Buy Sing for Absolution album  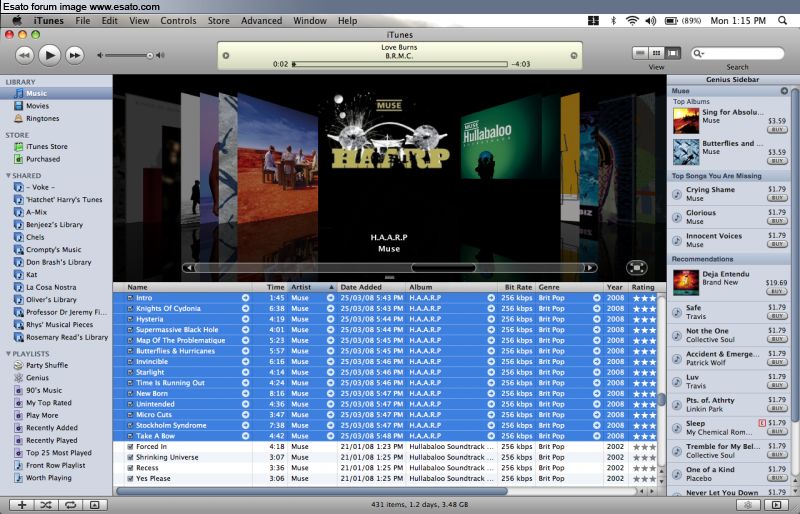click(777, 130)
